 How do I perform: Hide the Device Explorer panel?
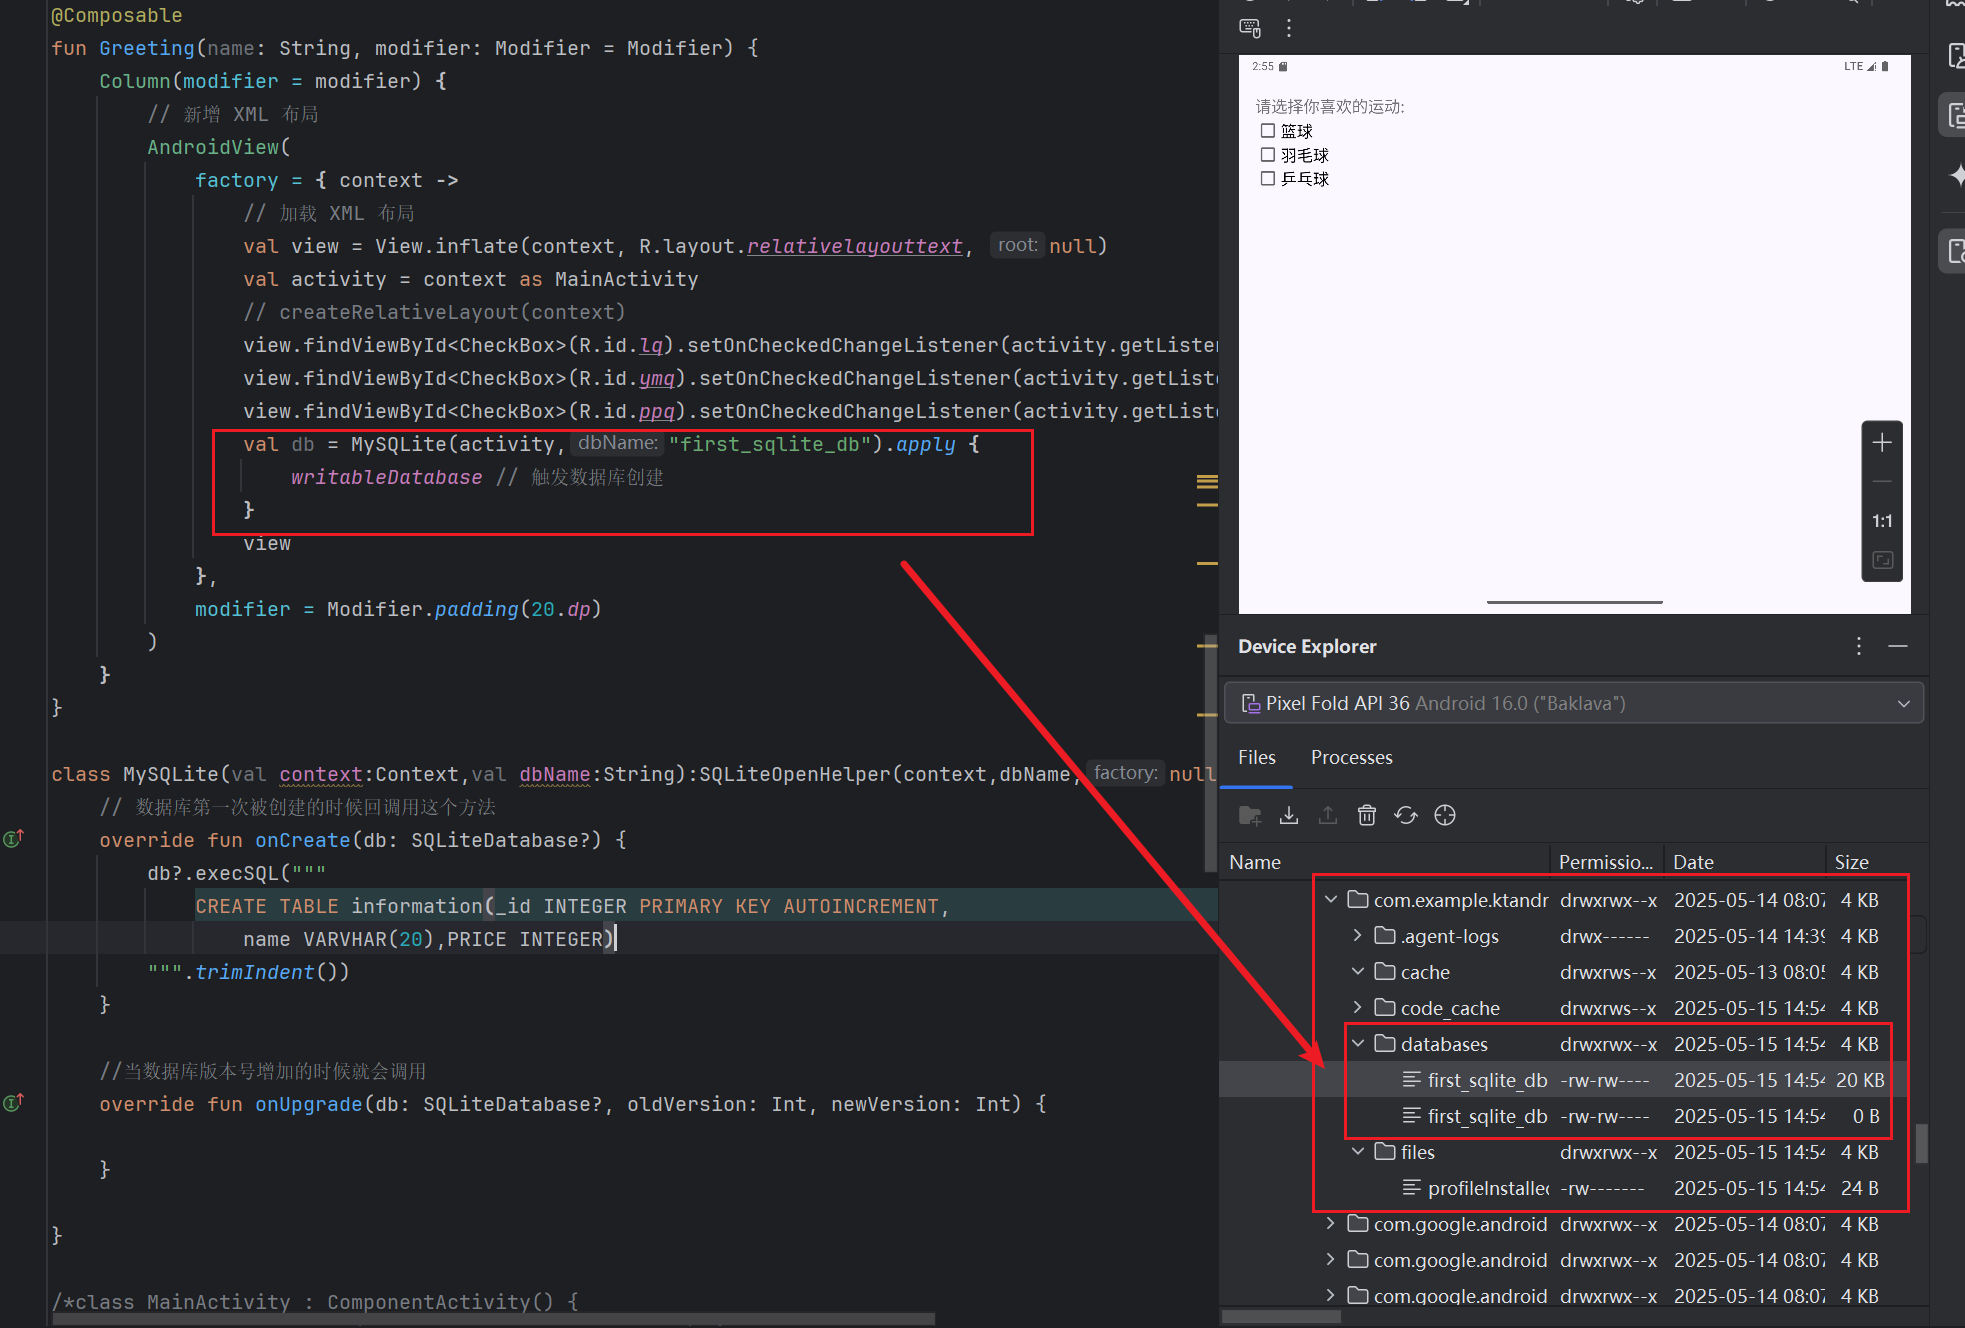(1898, 647)
